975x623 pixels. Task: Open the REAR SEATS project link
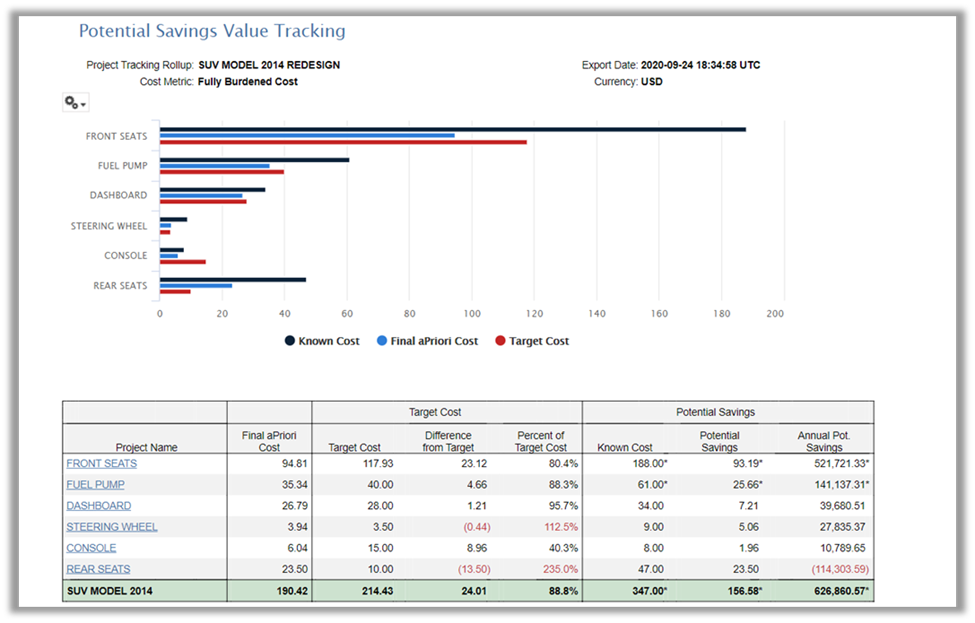[x=98, y=569]
